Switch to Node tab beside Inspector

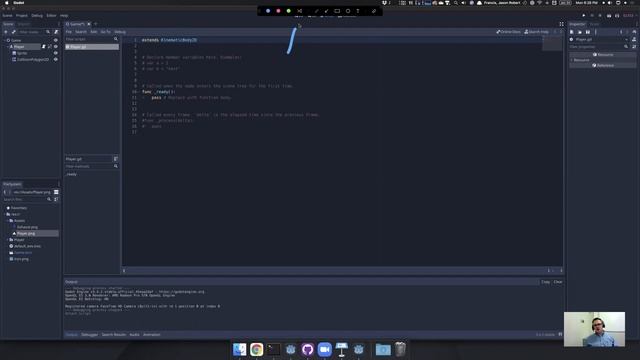tap(594, 24)
